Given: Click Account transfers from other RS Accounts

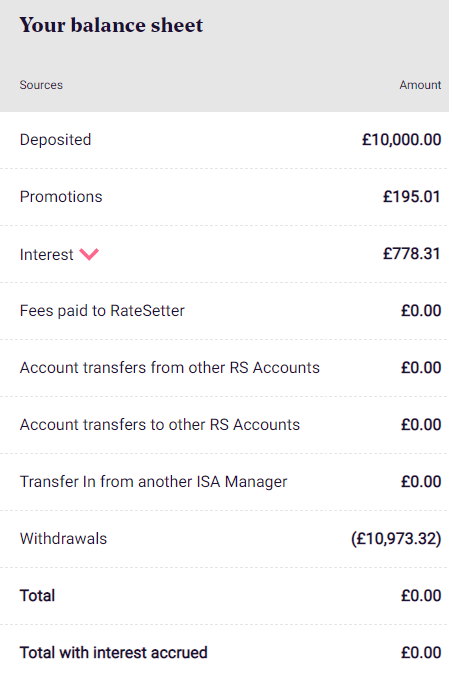Looking at the screenshot, I should [170, 368].
